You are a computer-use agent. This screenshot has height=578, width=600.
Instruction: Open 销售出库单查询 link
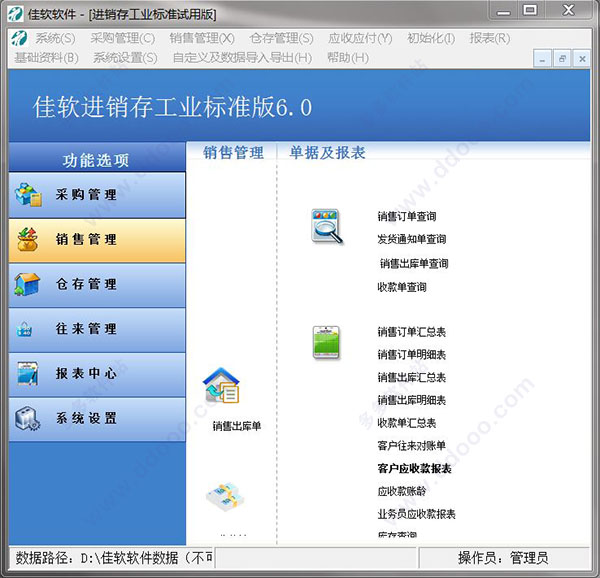click(414, 264)
